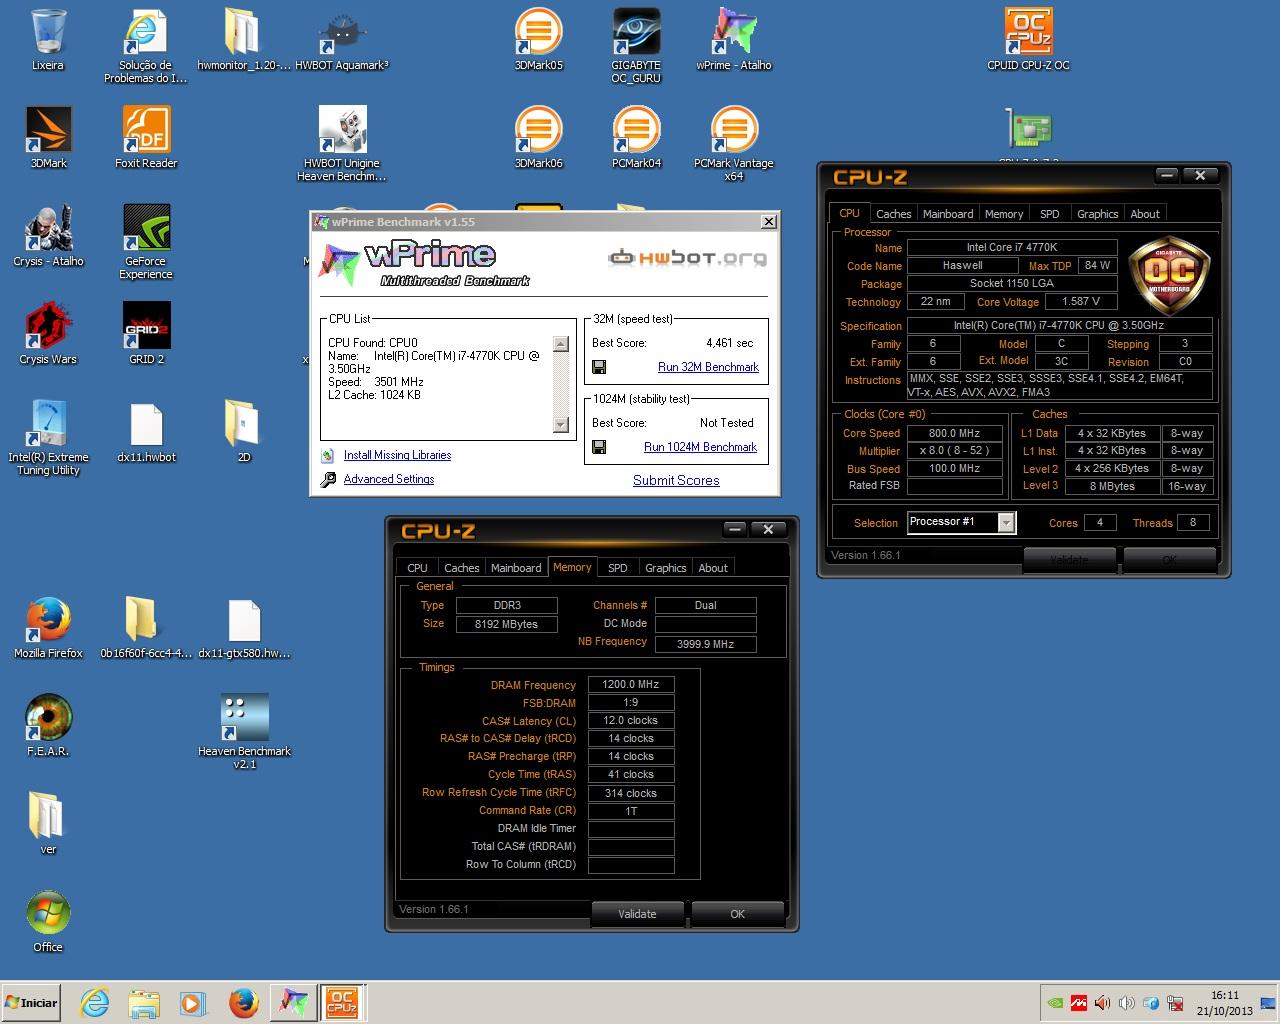
Task: Select Caches tab in right CPU-Z window
Action: (893, 214)
